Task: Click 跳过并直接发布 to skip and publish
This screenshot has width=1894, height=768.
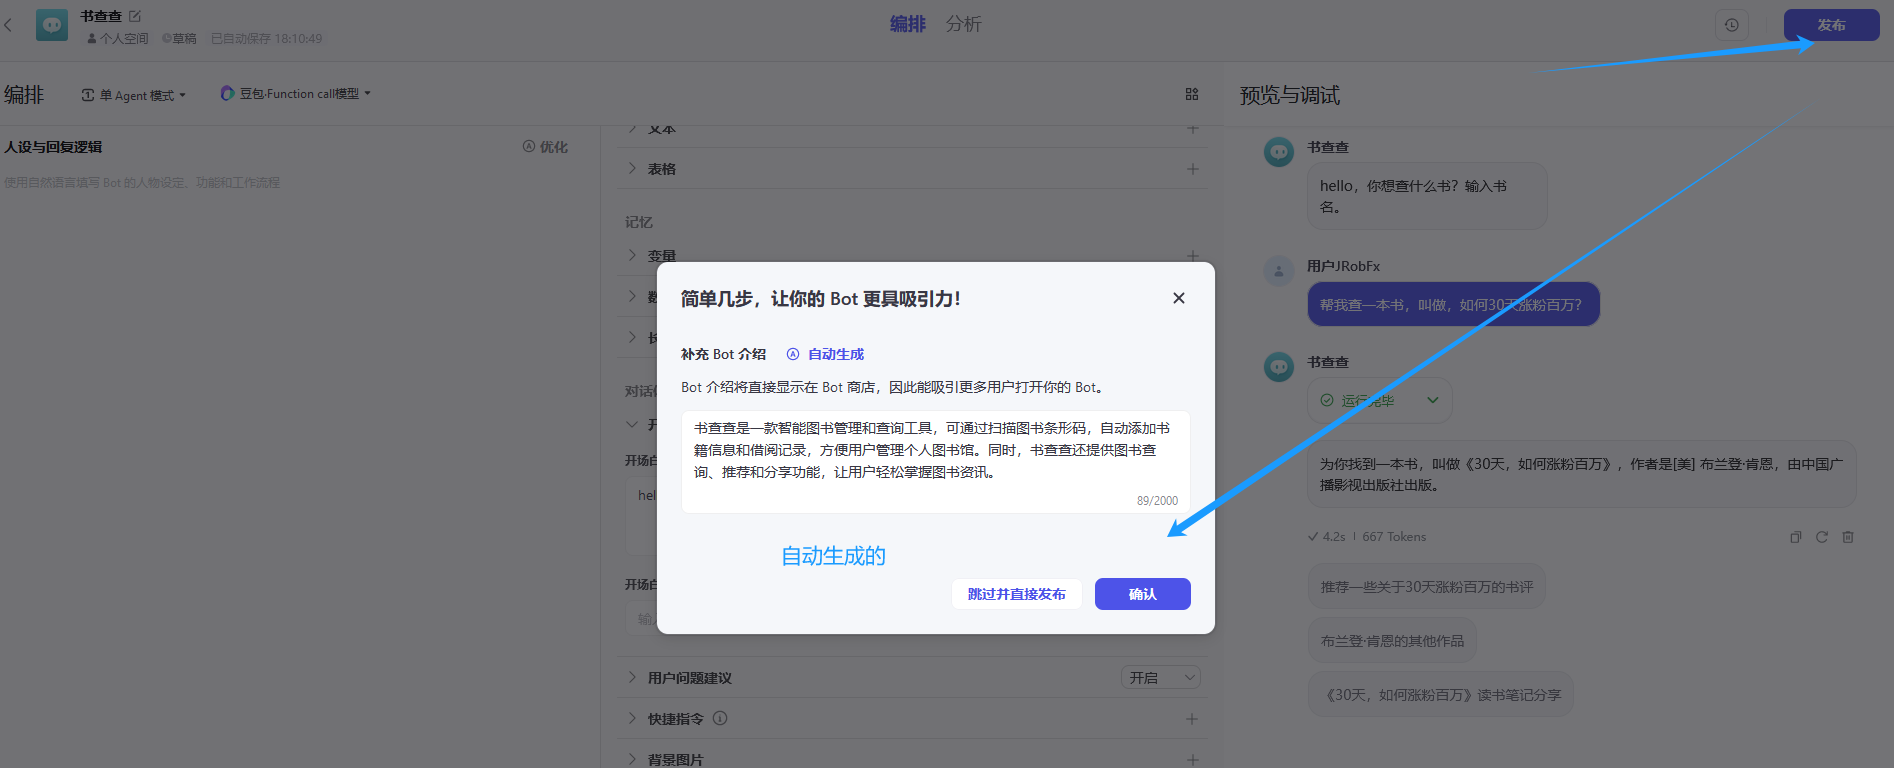Action: (1016, 594)
